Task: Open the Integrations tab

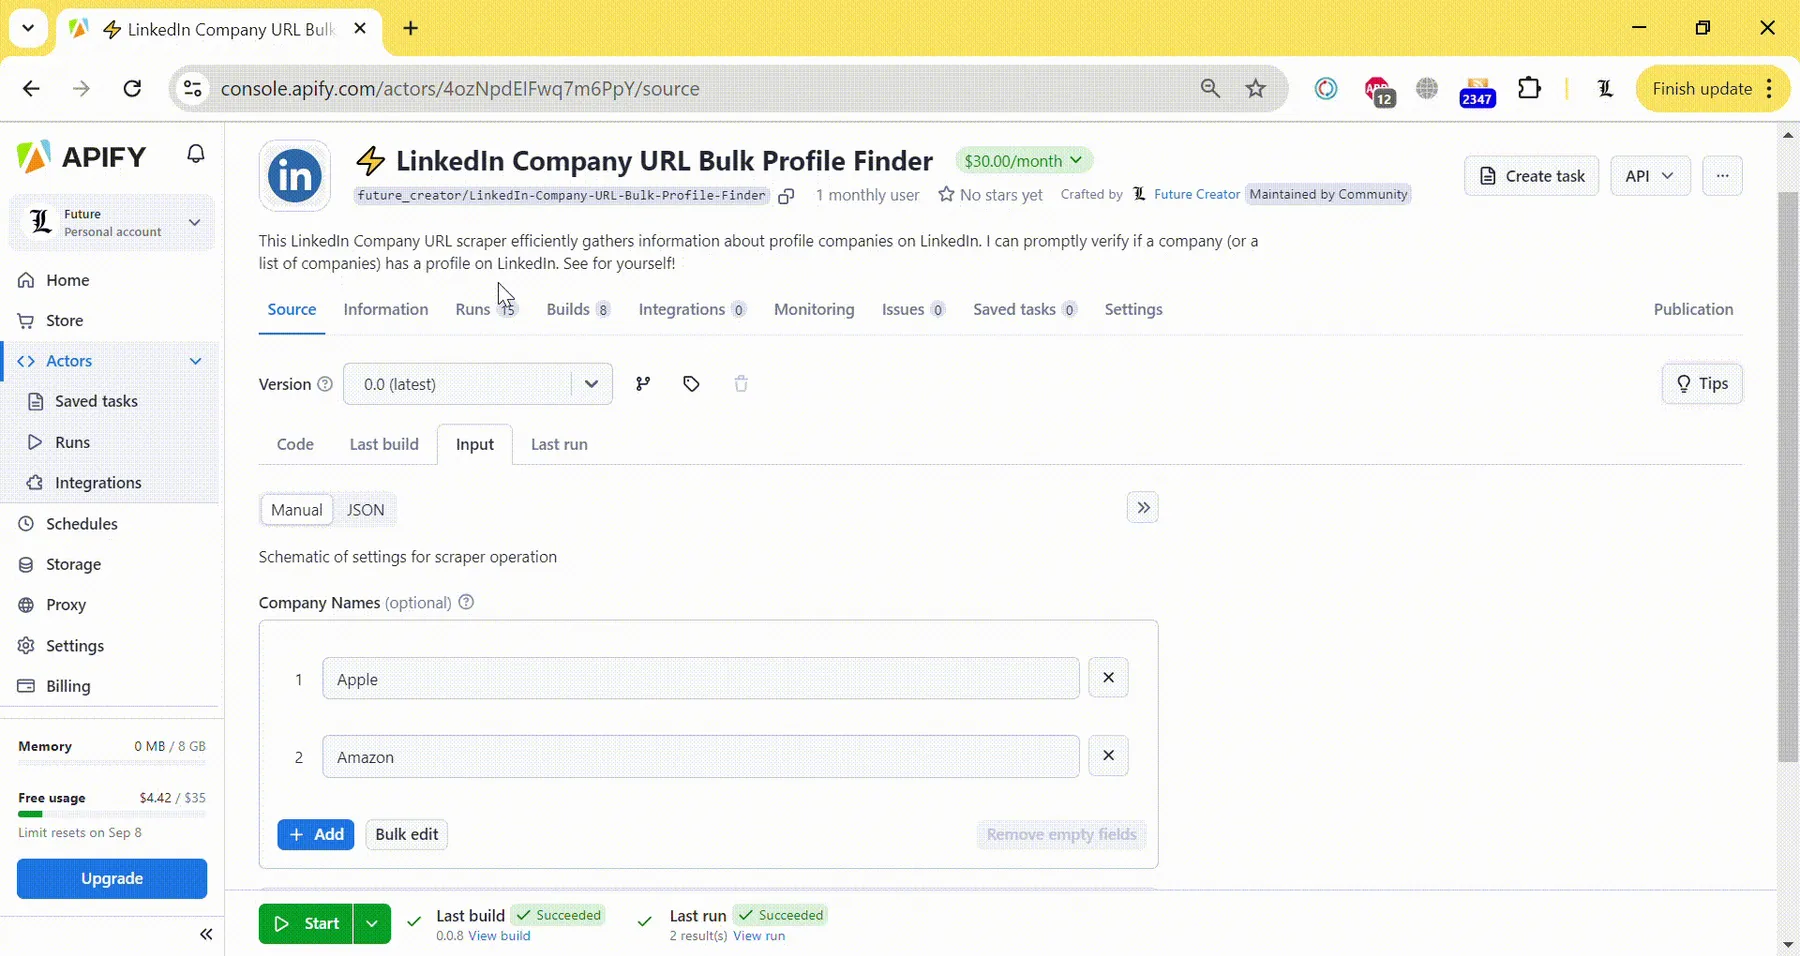Action: click(x=692, y=310)
